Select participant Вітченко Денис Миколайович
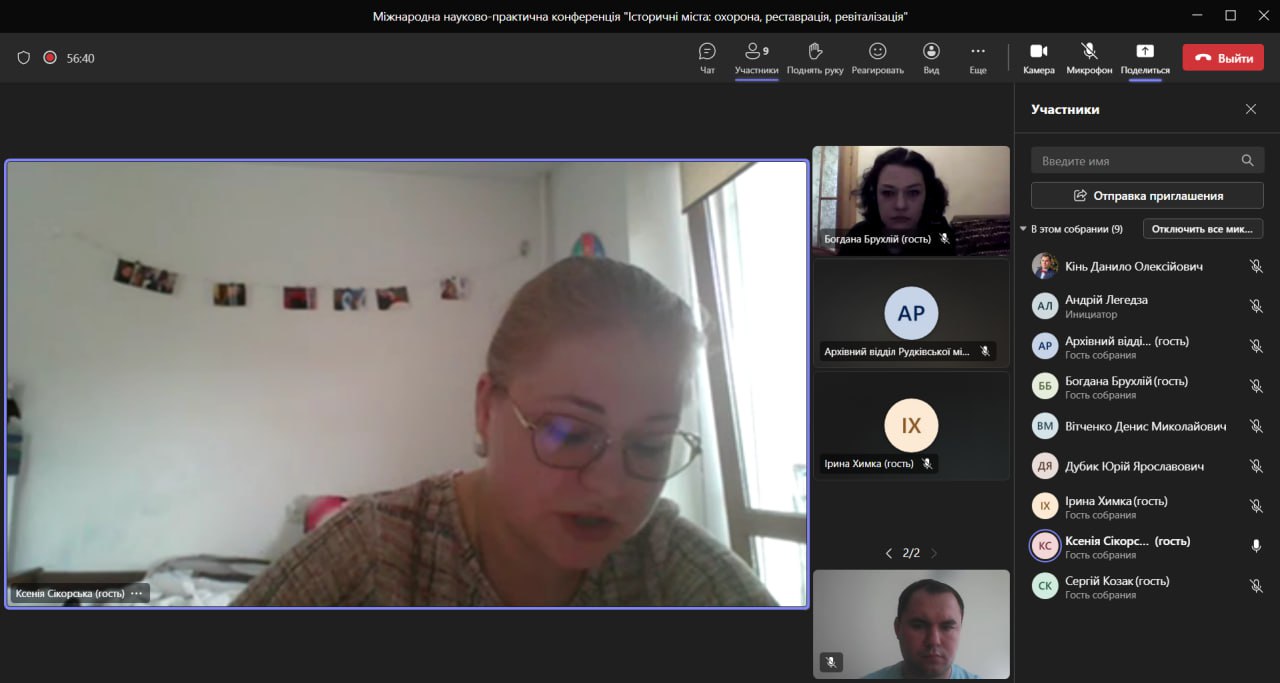 (x=1147, y=426)
